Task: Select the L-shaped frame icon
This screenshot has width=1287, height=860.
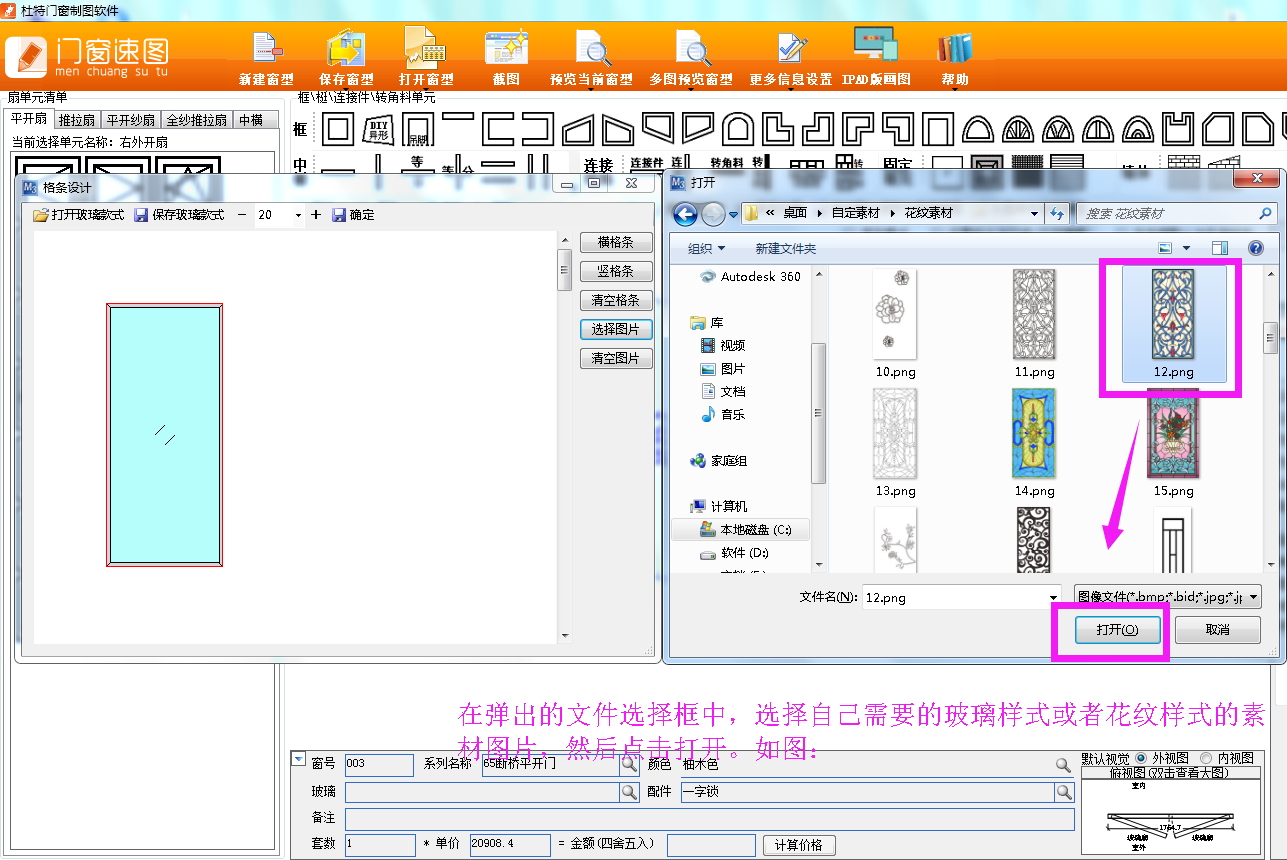Action: (778, 128)
